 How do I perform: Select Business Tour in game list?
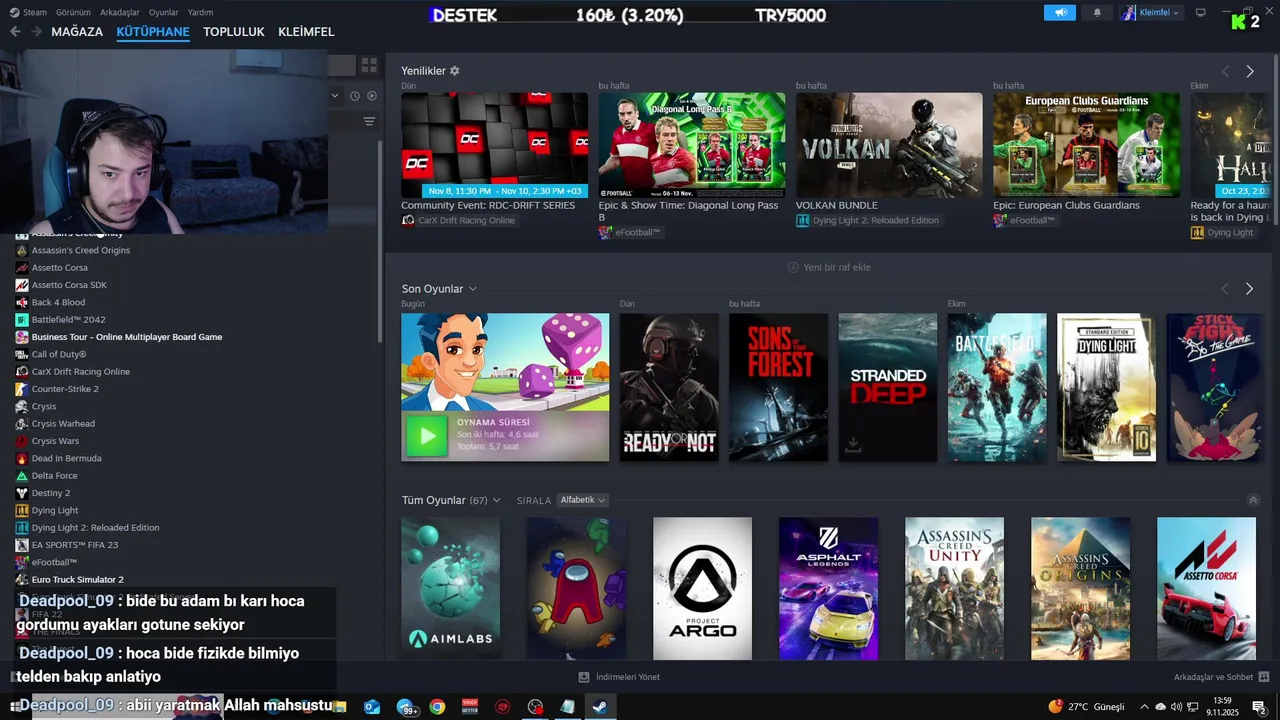coord(126,337)
